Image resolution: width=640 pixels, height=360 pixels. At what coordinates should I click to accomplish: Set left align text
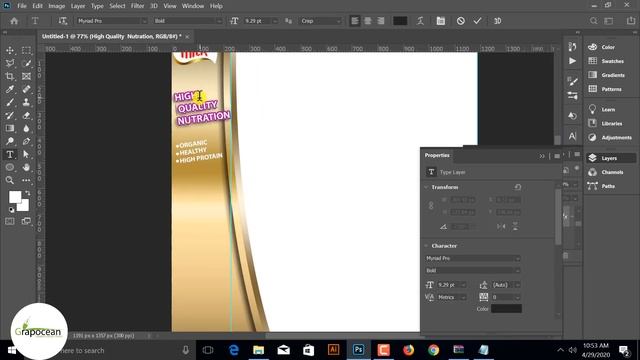(355, 21)
